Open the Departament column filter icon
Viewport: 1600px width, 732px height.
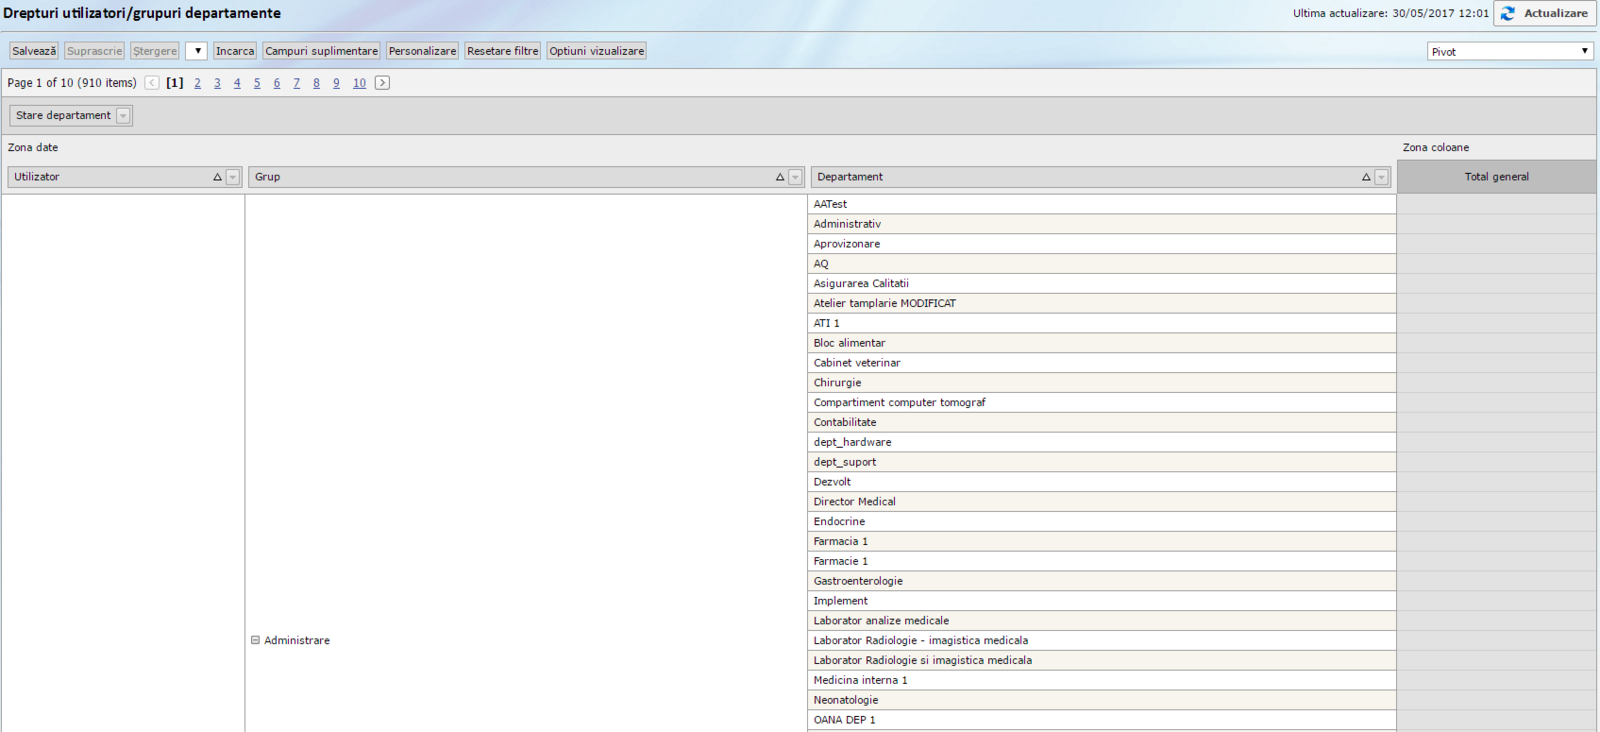click(1382, 177)
